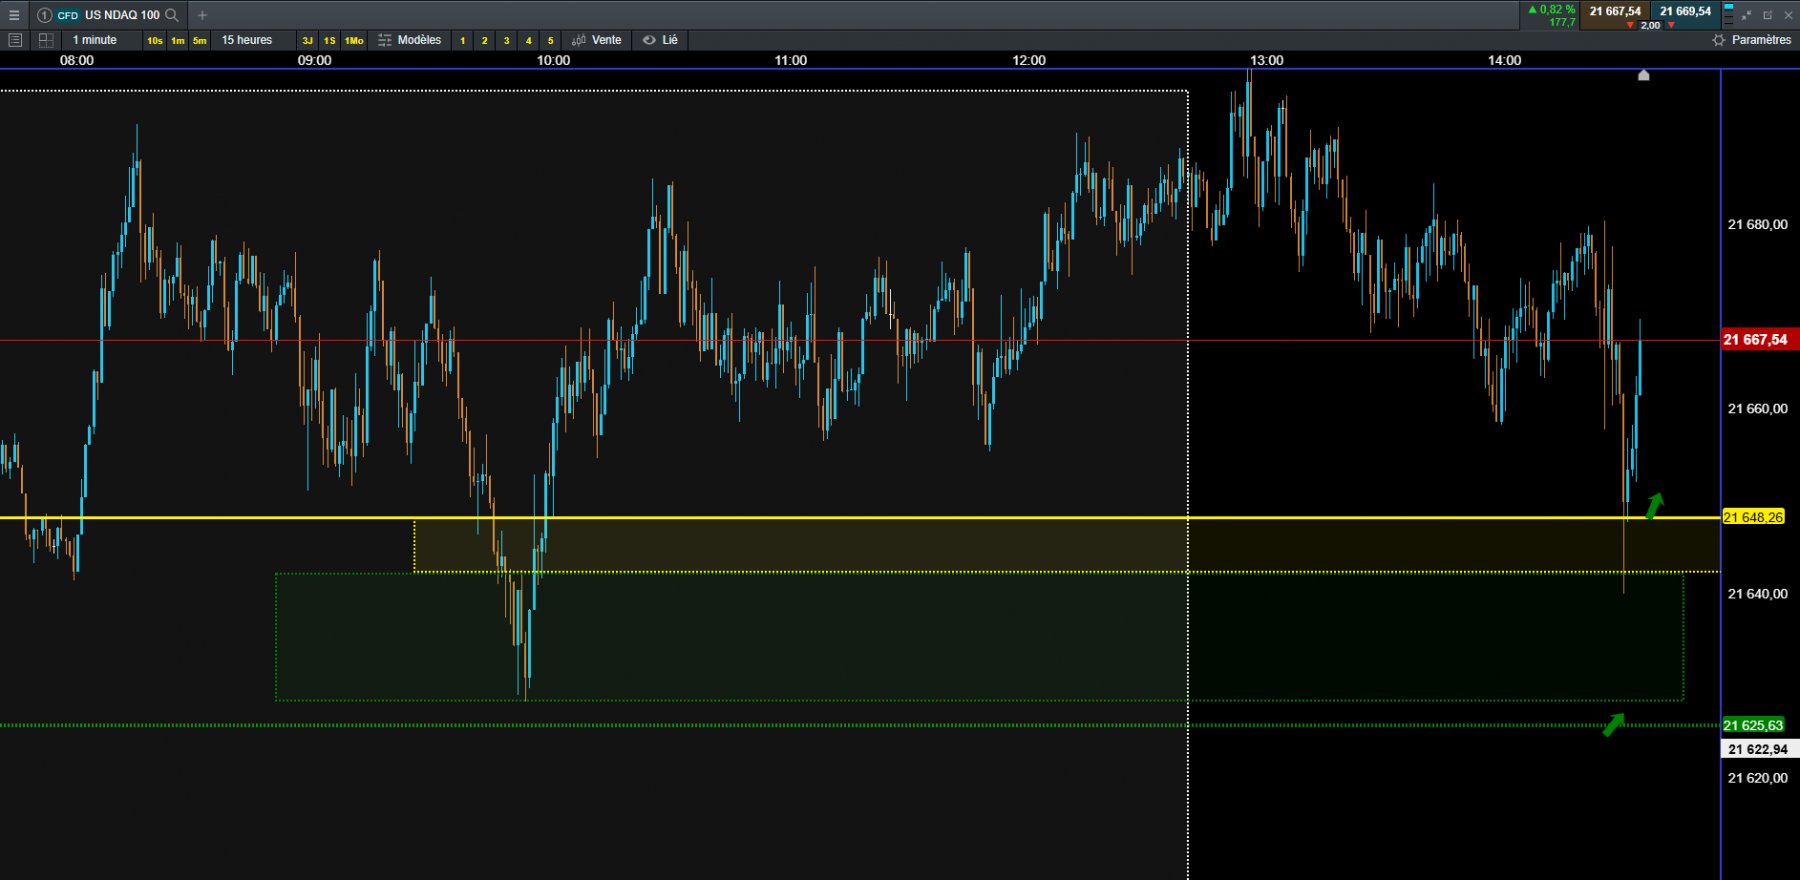Image resolution: width=1800 pixels, height=880 pixels.
Task: Click the 21 669,54 ask price button
Action: 1685,12
